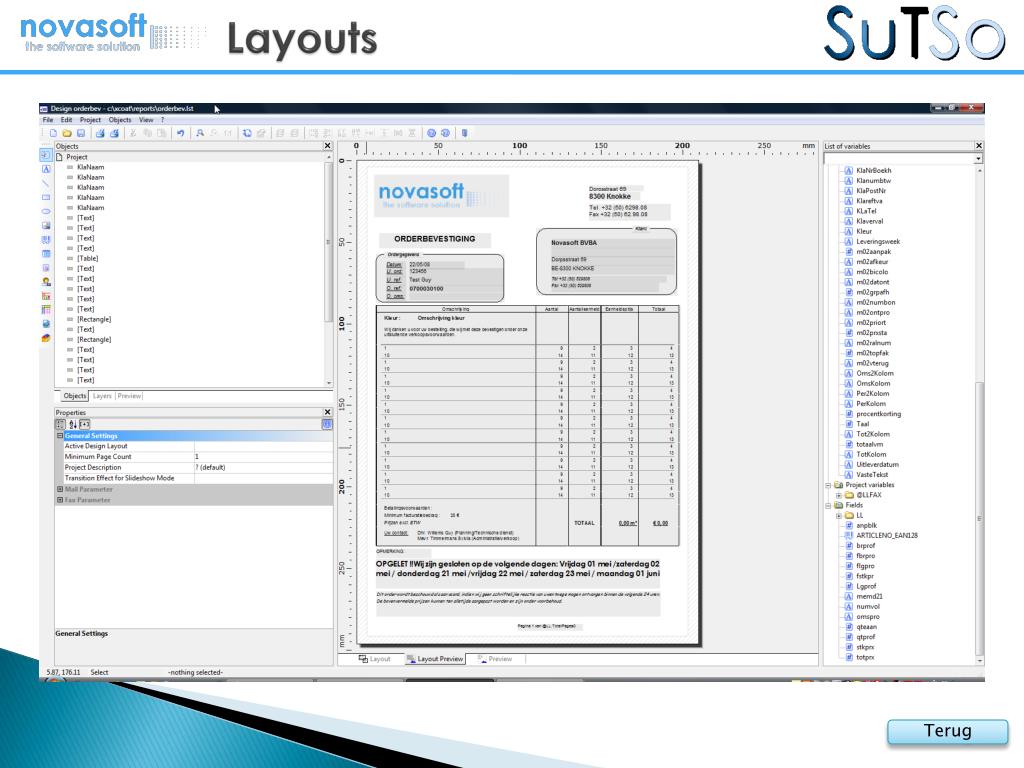Click the Open folder toolbar icon

(67, 133)
